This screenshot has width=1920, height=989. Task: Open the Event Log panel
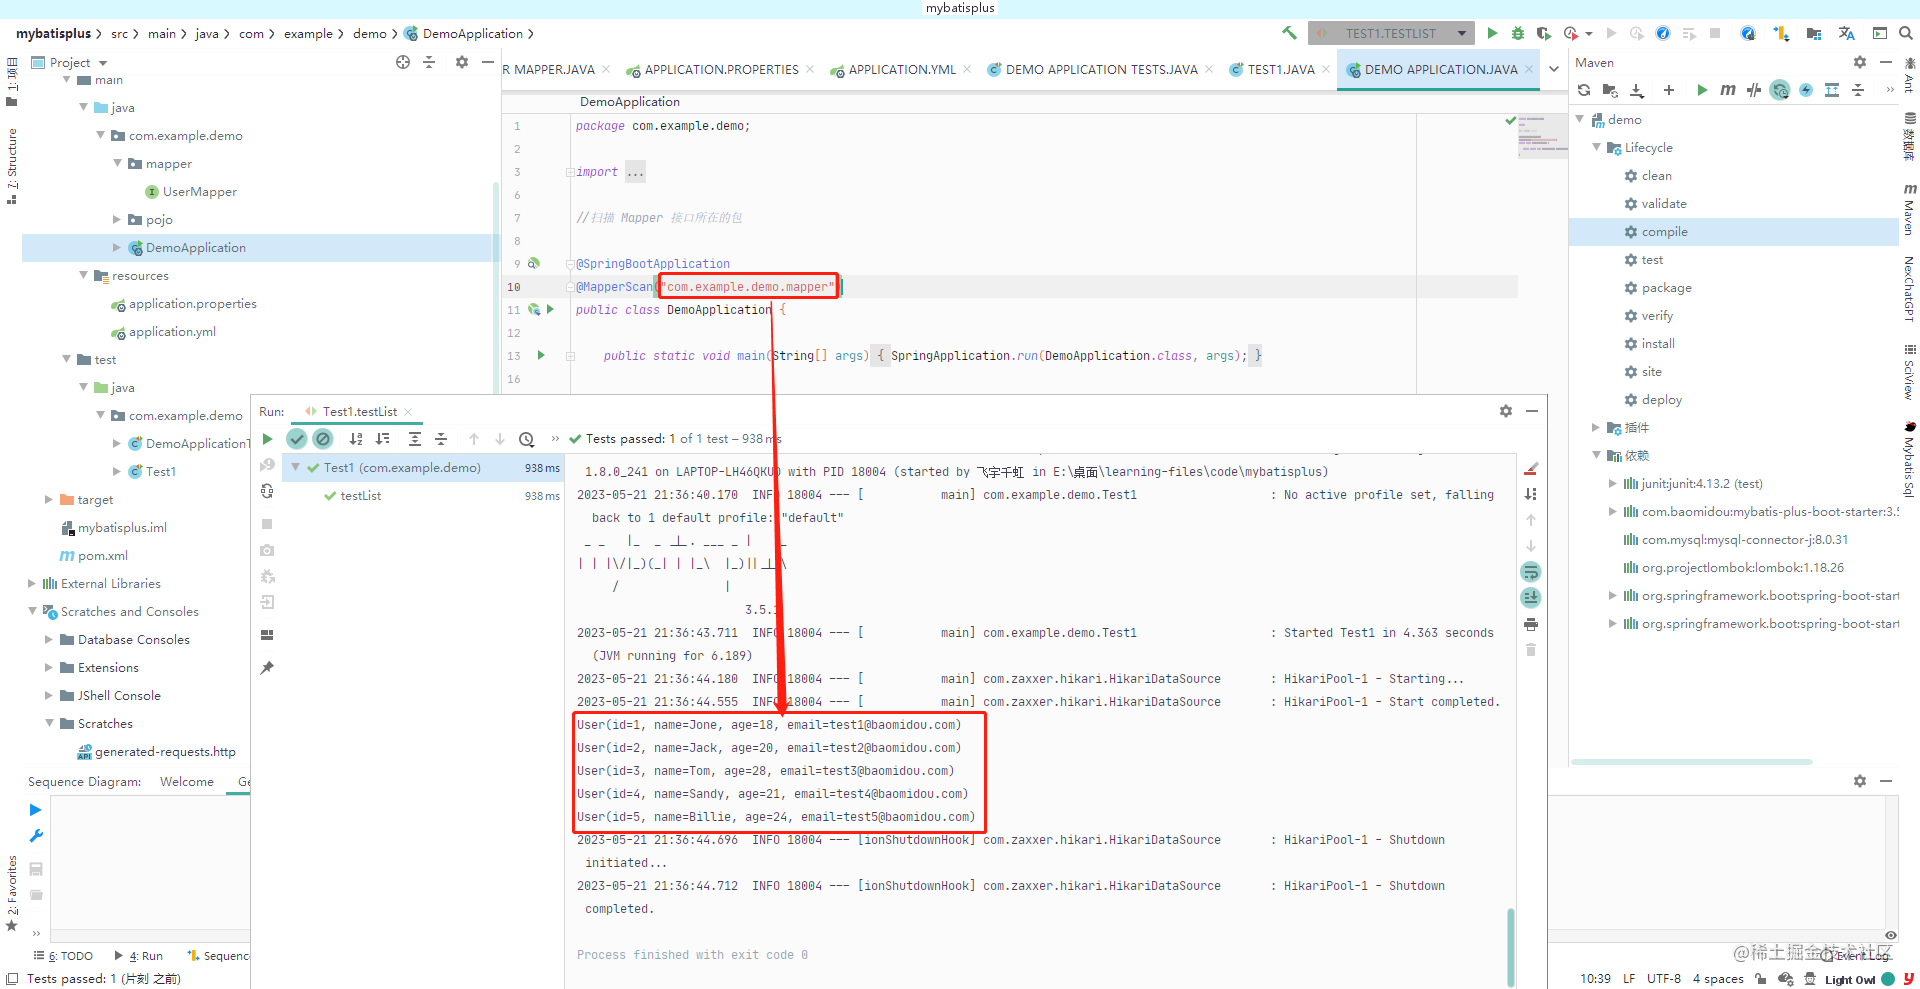[1862, 954]
